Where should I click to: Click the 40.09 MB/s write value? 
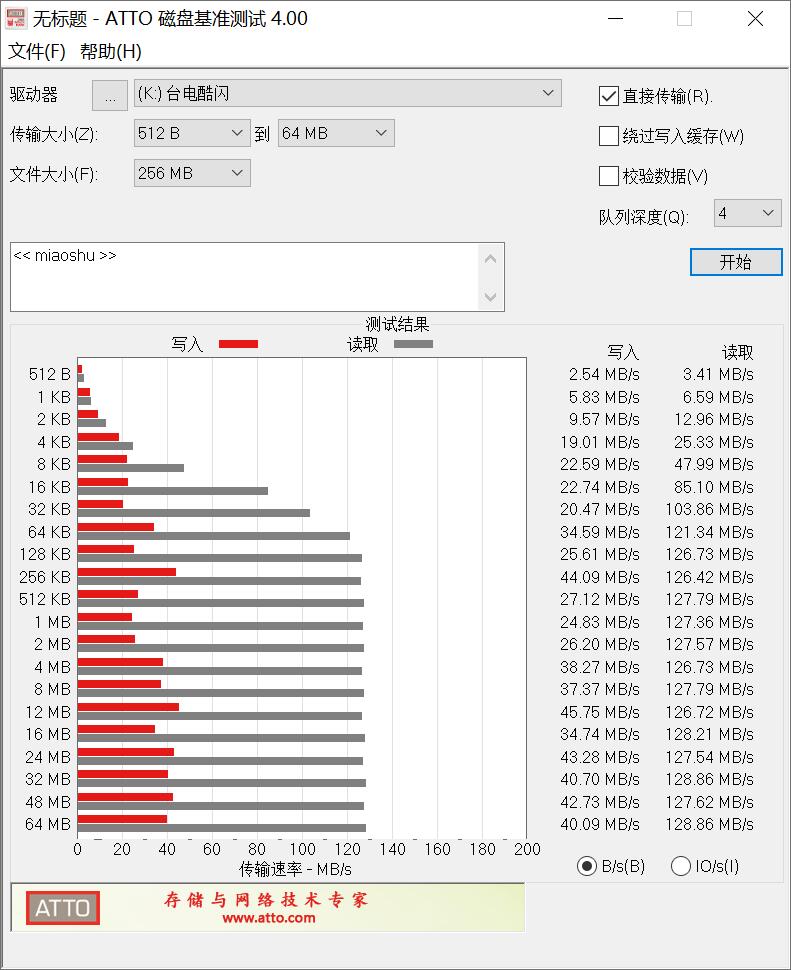pyautogui.click(x=600, y=825)
